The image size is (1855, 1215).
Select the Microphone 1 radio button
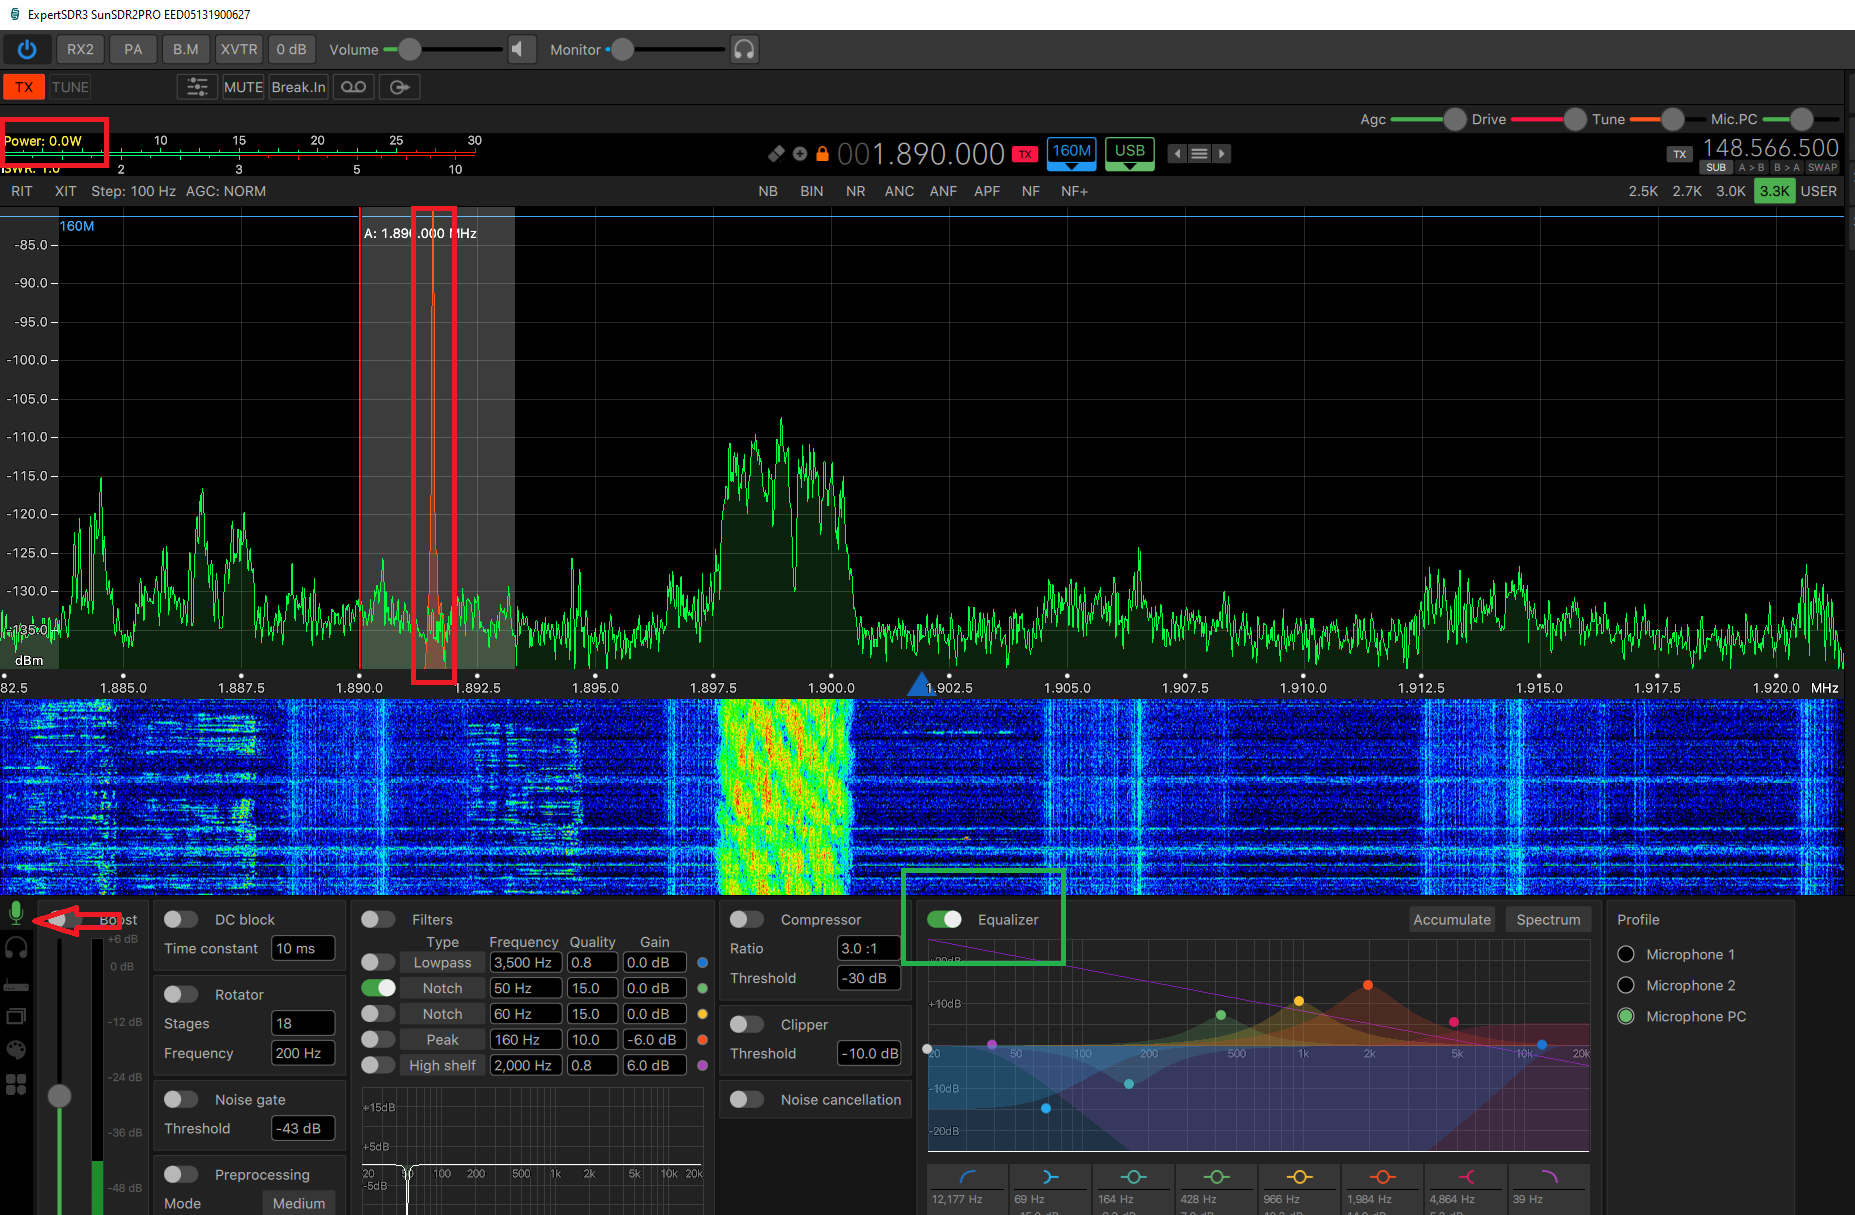[x=1626, y=954]
